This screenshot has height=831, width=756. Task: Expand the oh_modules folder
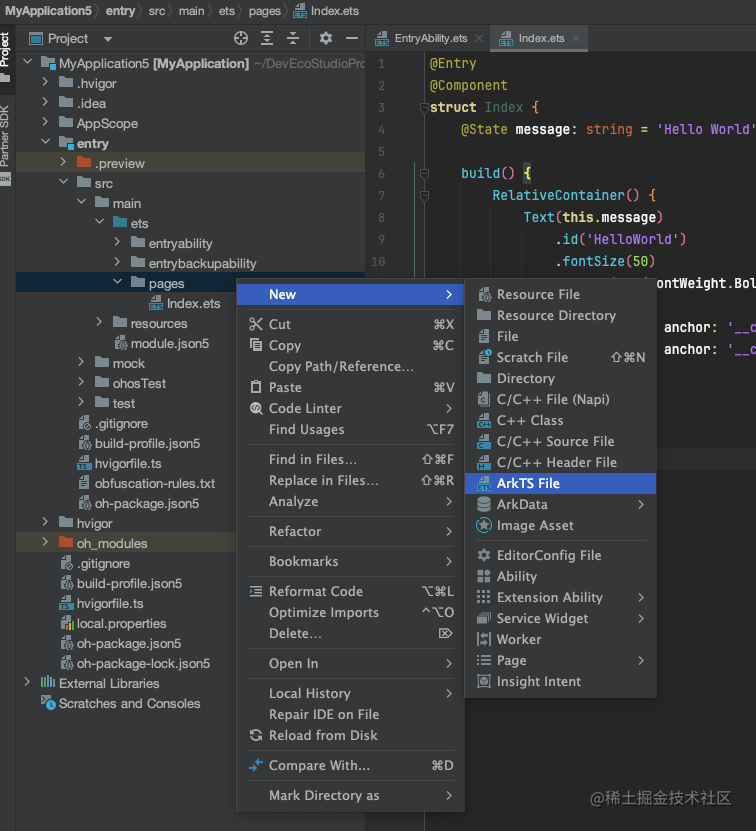46,543
